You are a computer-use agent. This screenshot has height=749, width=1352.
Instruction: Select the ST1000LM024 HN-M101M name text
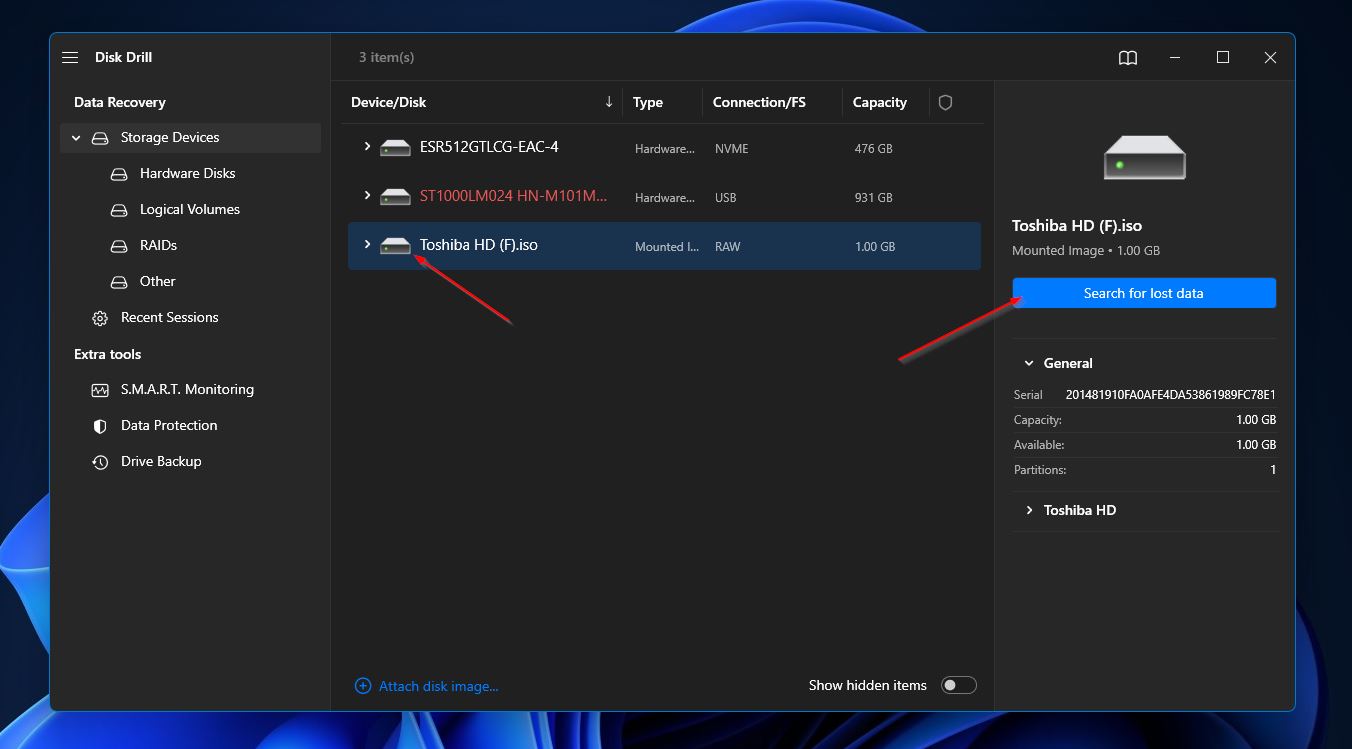[513, 196]
